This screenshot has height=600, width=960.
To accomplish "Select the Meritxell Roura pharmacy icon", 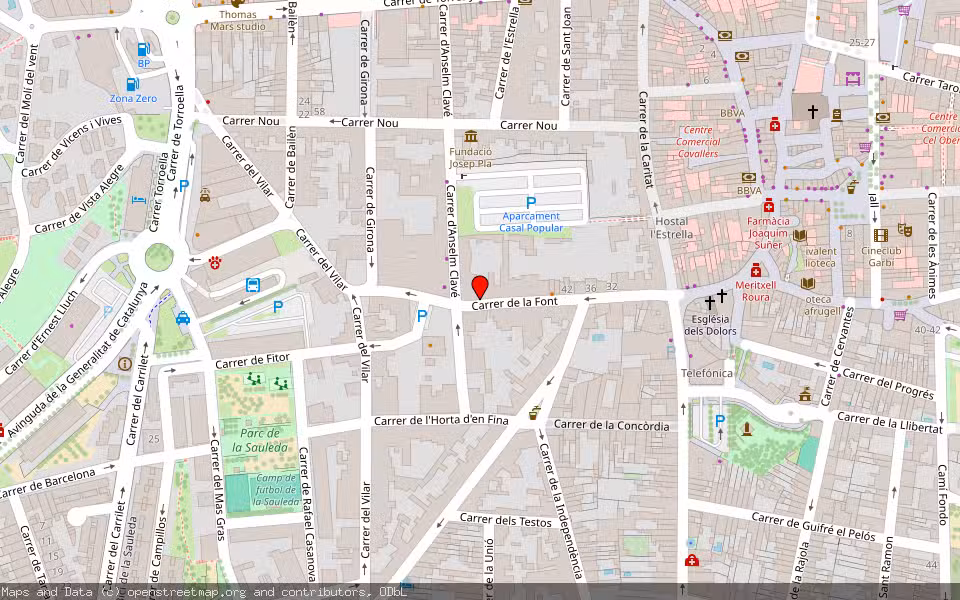I will tap(756, 271).
